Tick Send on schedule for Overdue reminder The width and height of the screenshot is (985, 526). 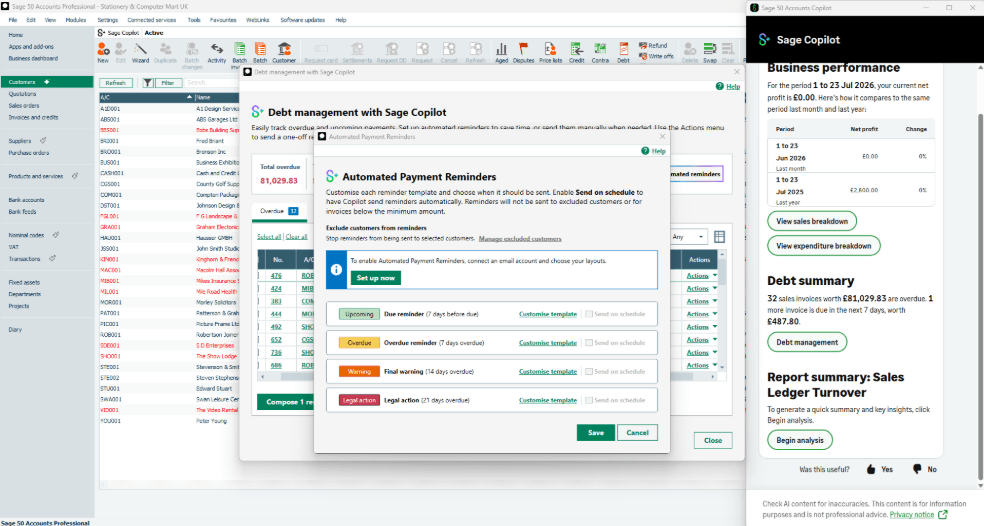click(x=589, y=343)
